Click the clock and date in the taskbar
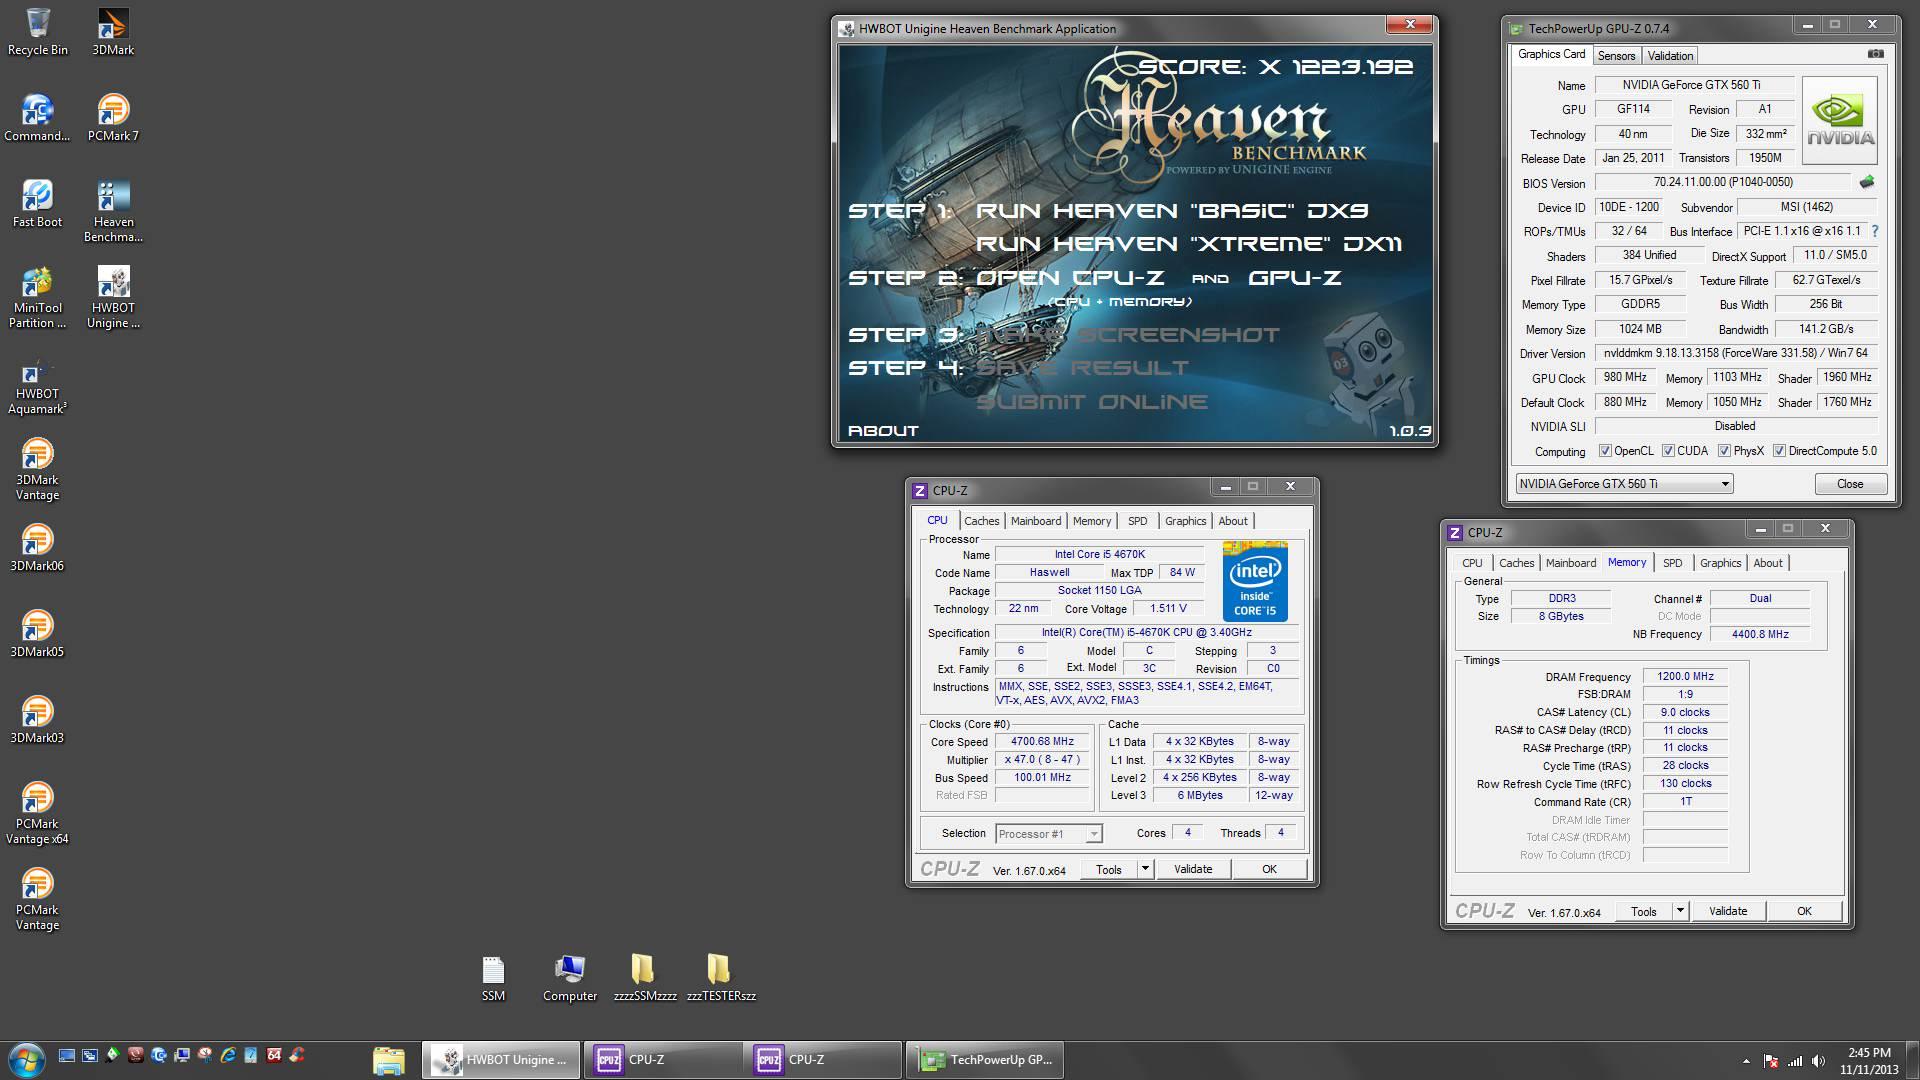 [x=1869, y=1061]
